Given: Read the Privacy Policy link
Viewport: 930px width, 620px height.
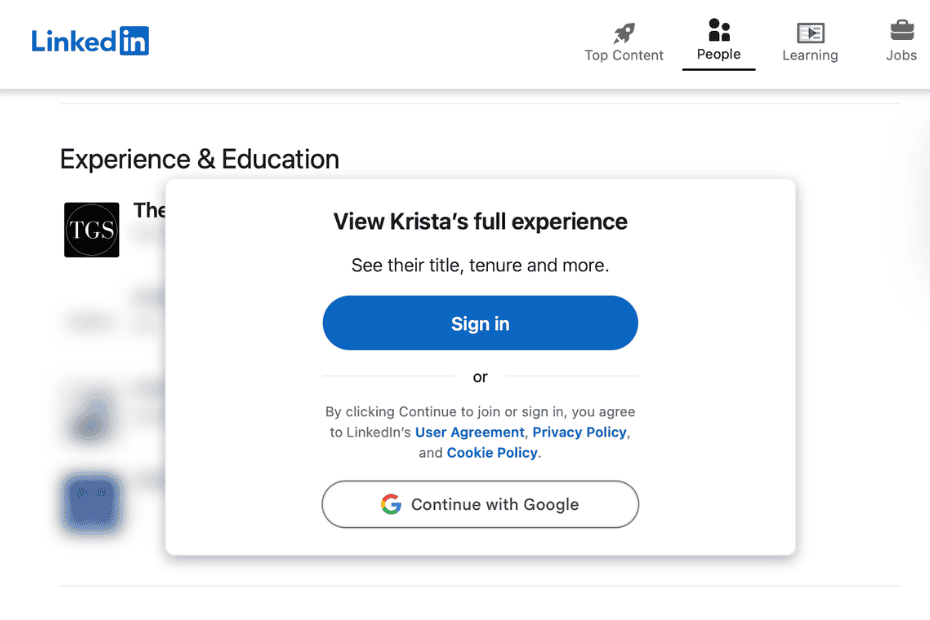Looking at the screenshot, I should [x=579, y=432].
